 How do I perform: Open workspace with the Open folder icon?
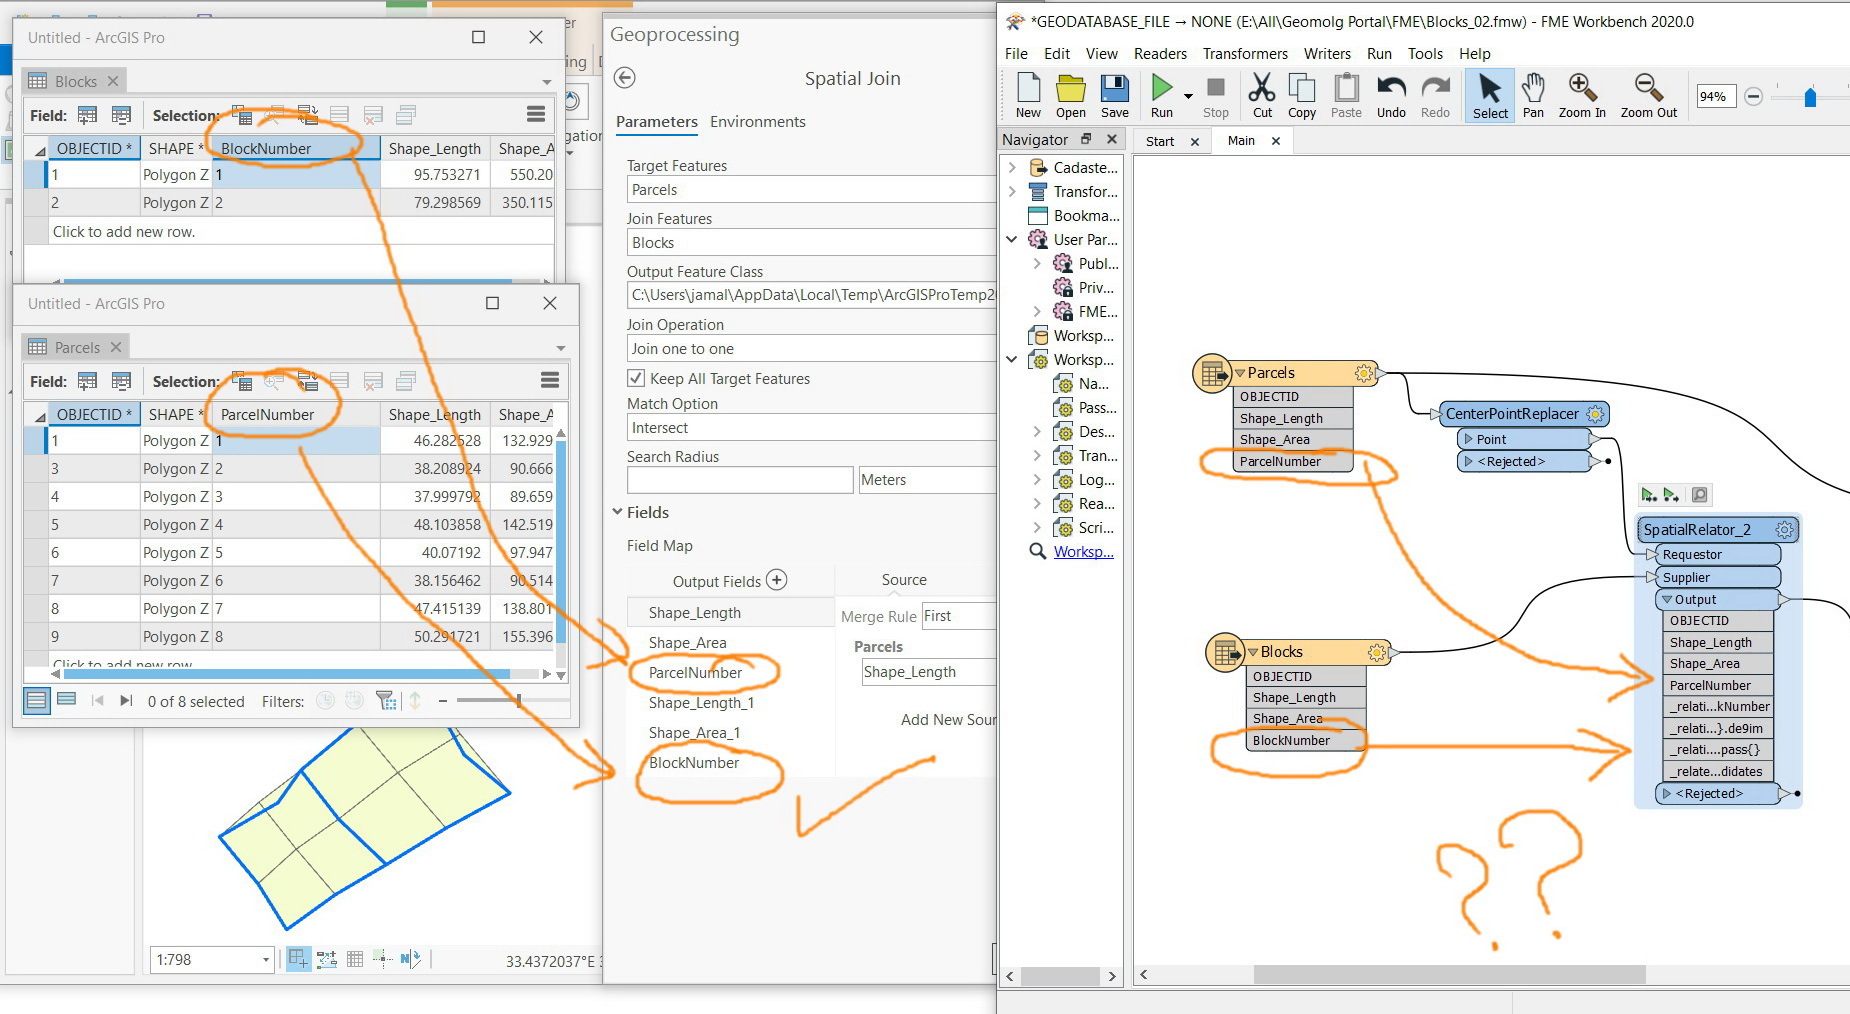[x=1071, y=96]
